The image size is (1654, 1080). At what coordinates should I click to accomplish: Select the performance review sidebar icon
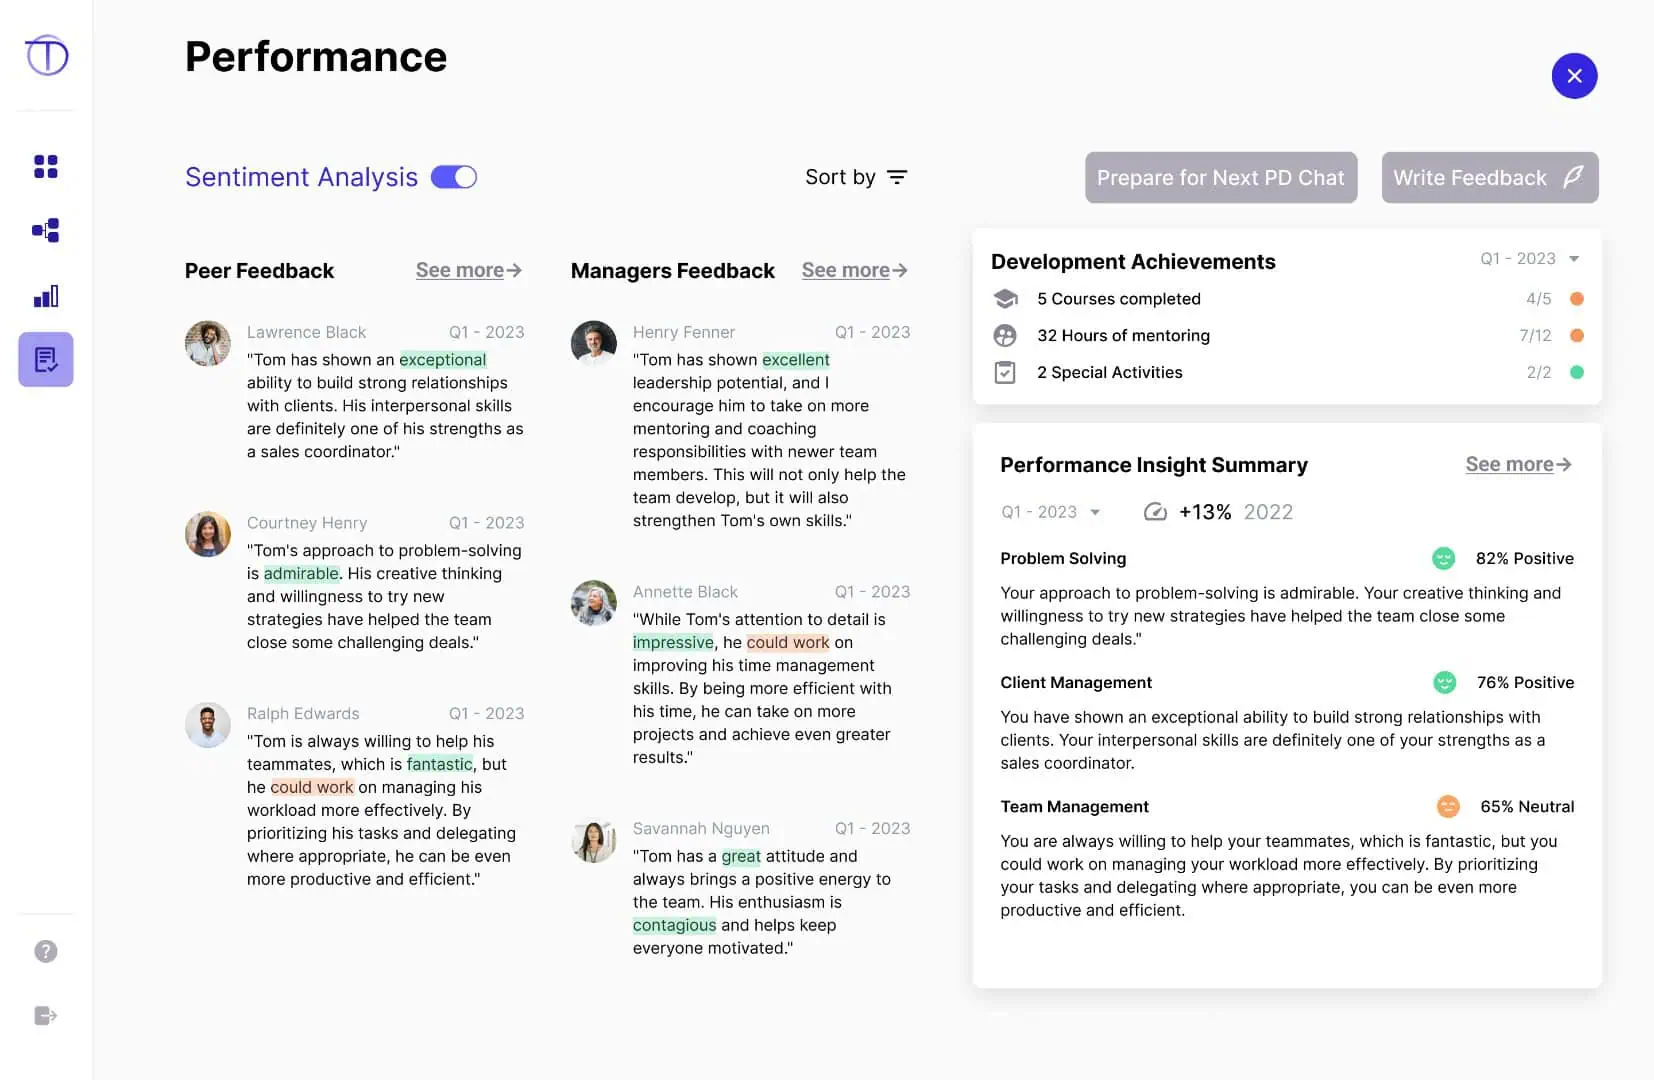(x=46, y=359)
